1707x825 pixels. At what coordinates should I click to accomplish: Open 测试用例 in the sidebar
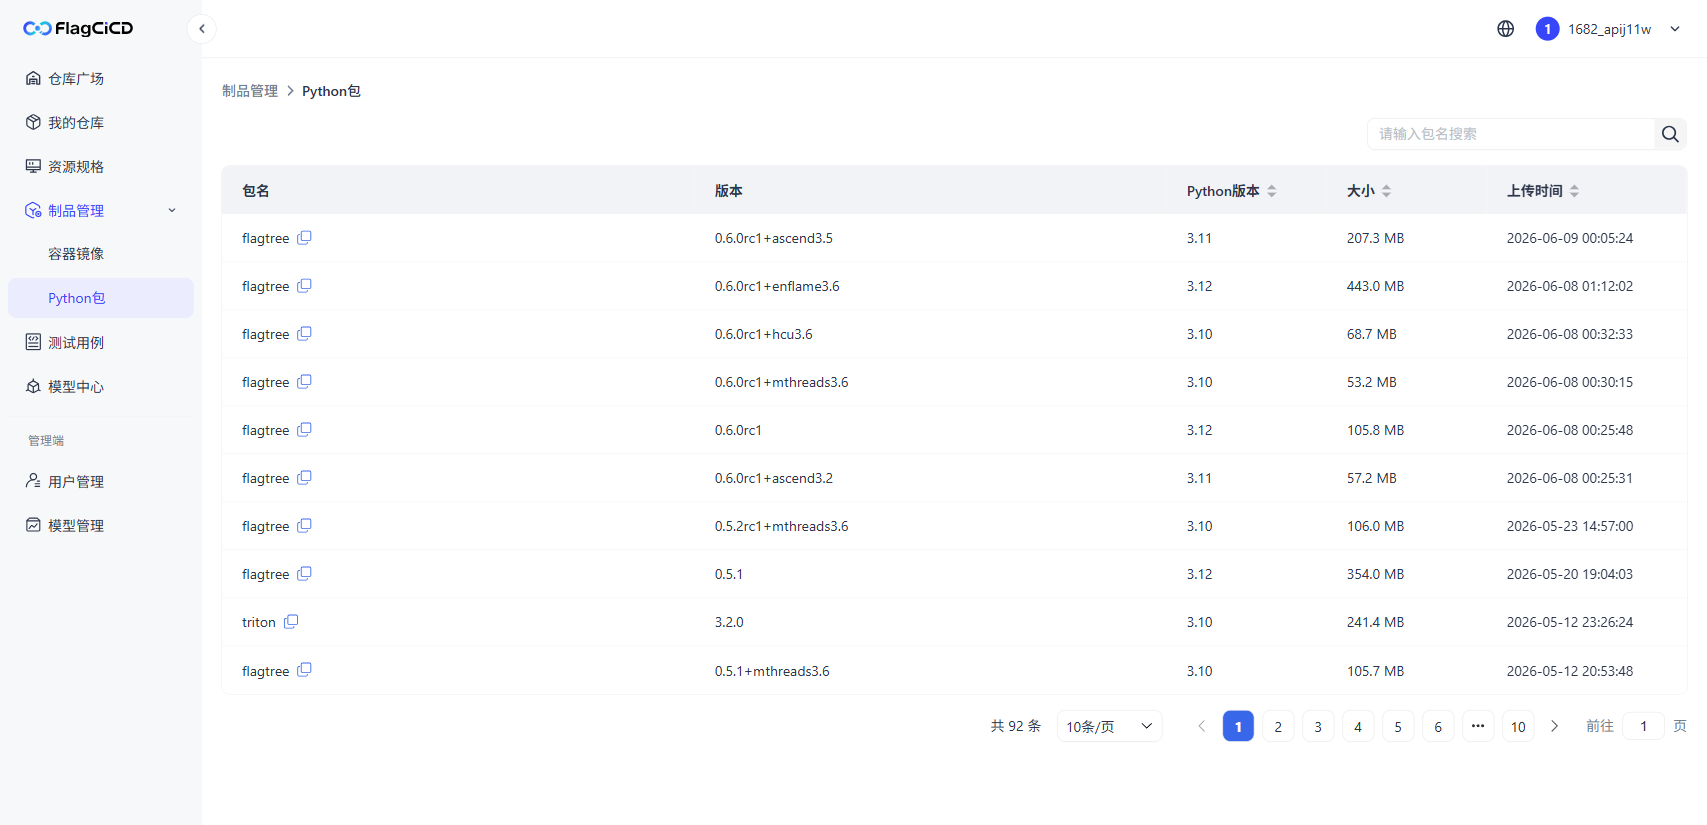[101, 342]
